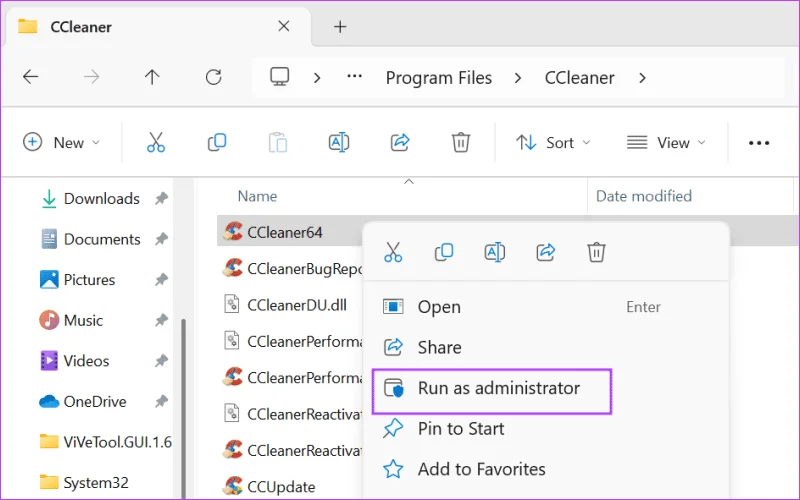Click the Paste icon in the toolbar
This screenshot has width=800, height=500.
pyautogui.click(x=278, y=142)
